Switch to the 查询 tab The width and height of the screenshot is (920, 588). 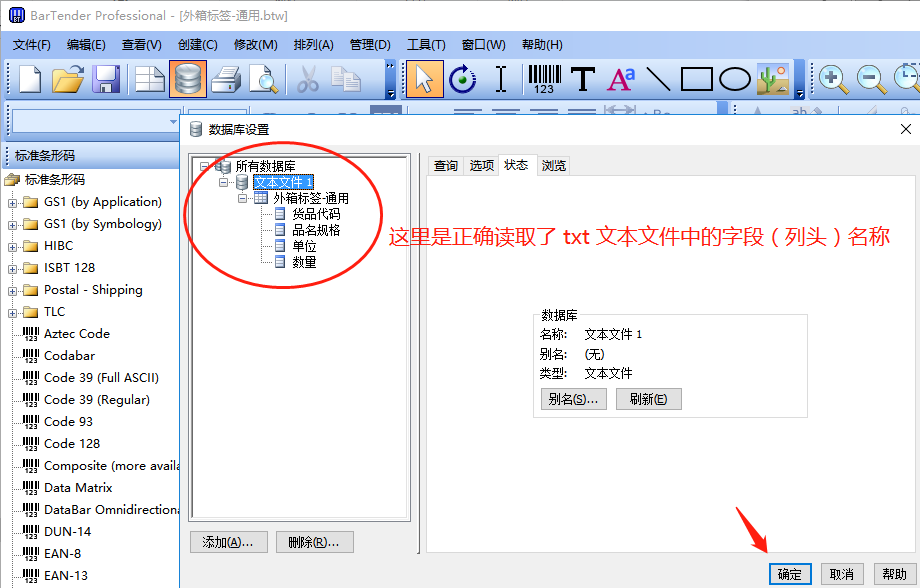tap(445, 166)
